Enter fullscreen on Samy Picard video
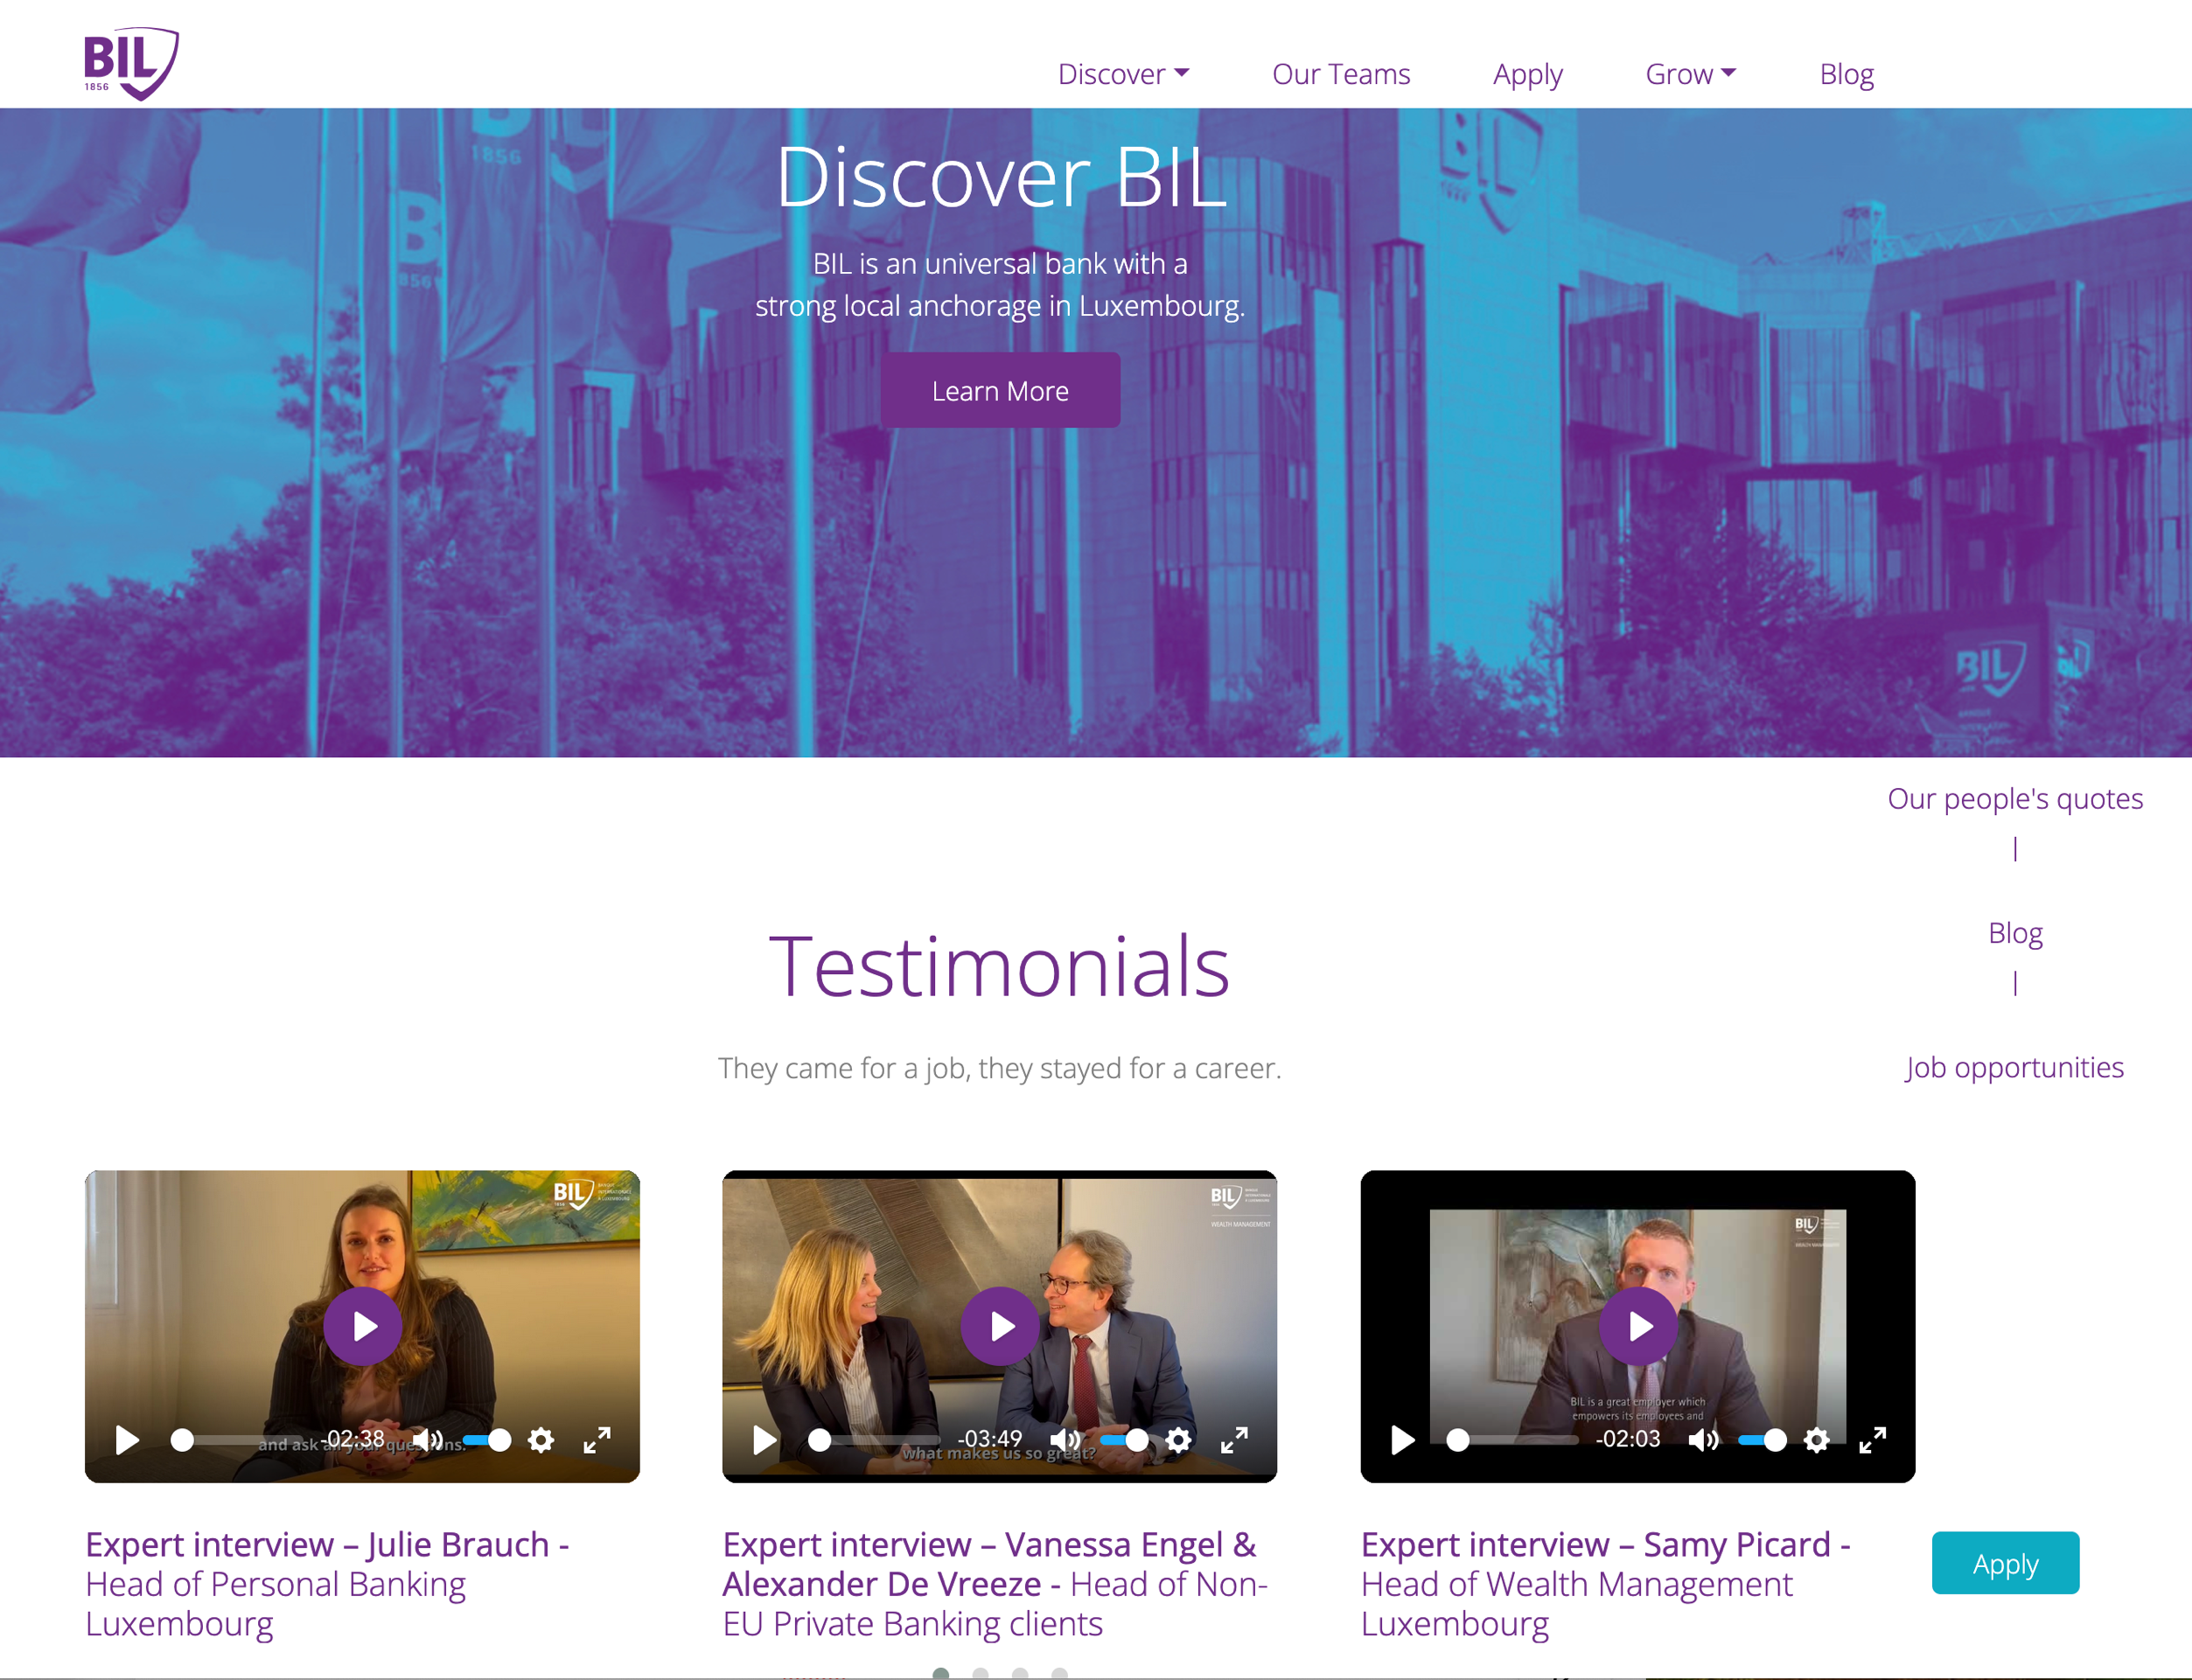Viewport: 2192px width, 1680px height. pos(1873,1440)
